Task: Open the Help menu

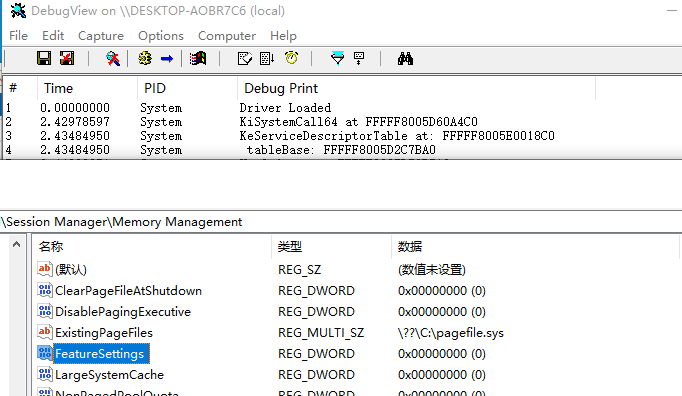Action: pos(283,36)
